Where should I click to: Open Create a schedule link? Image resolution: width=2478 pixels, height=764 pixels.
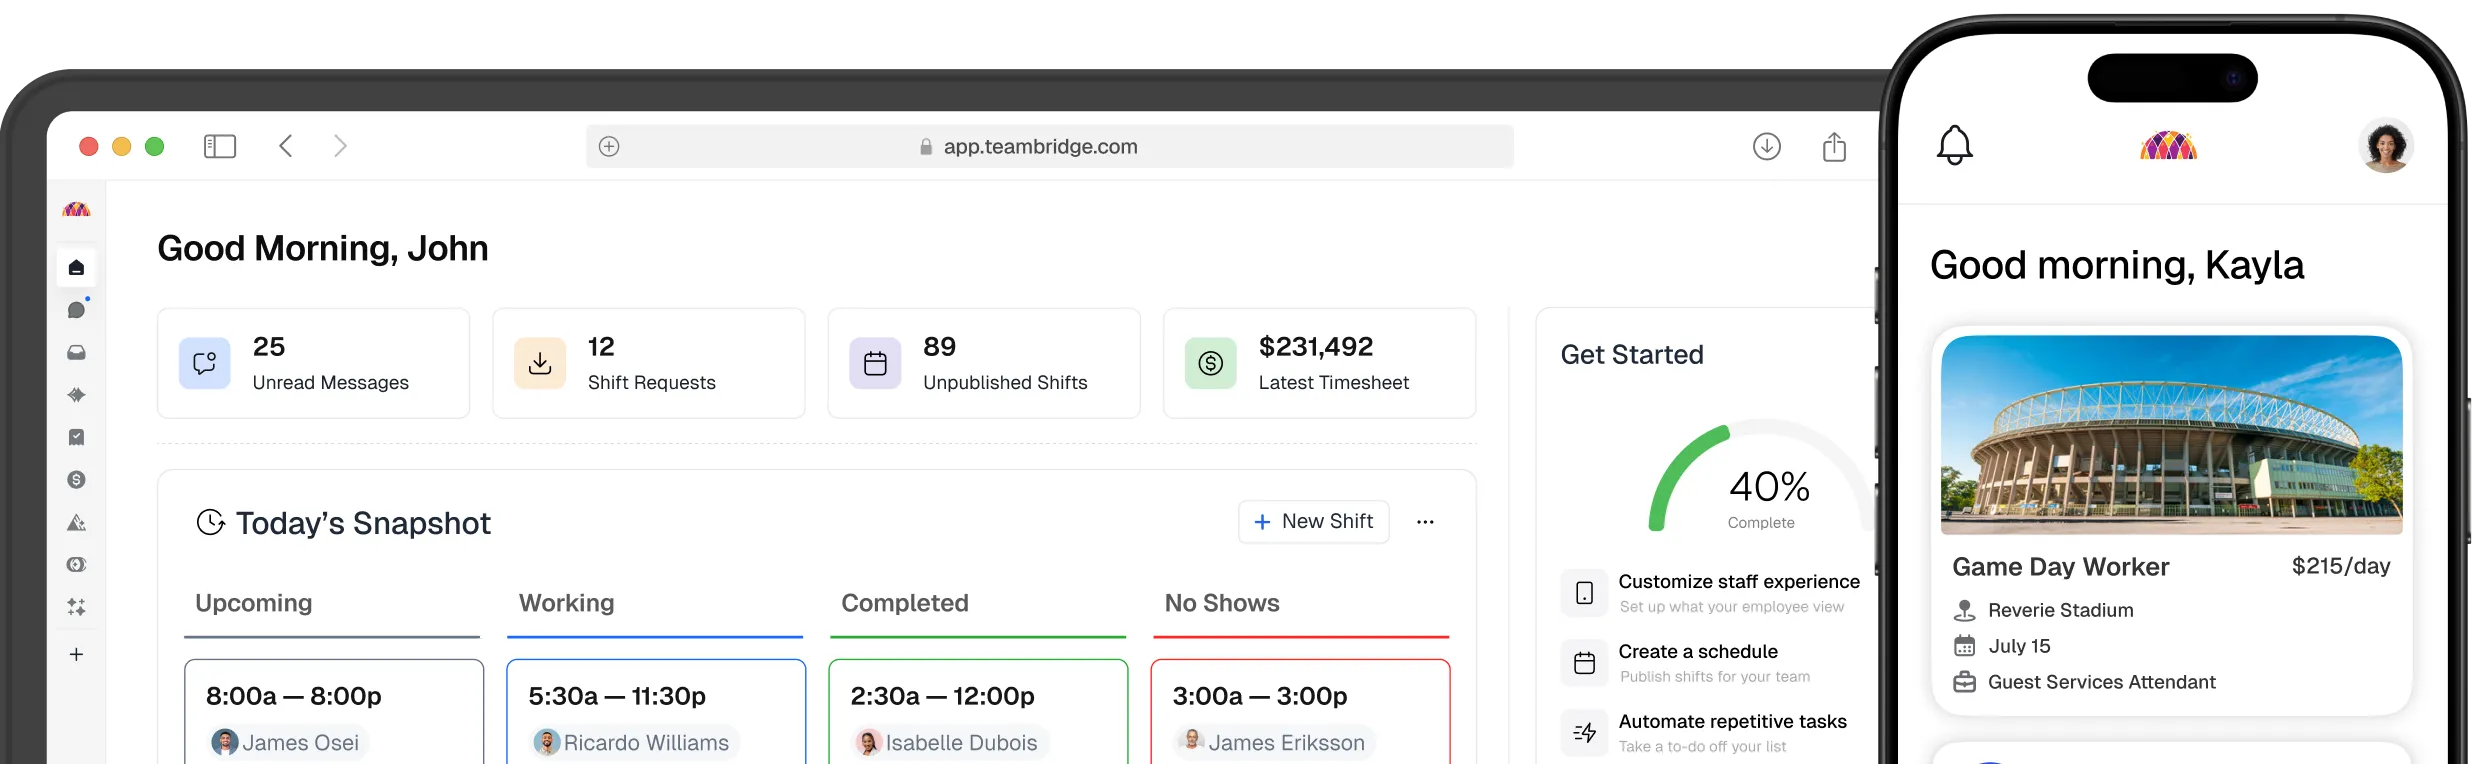coord(1698,652)
